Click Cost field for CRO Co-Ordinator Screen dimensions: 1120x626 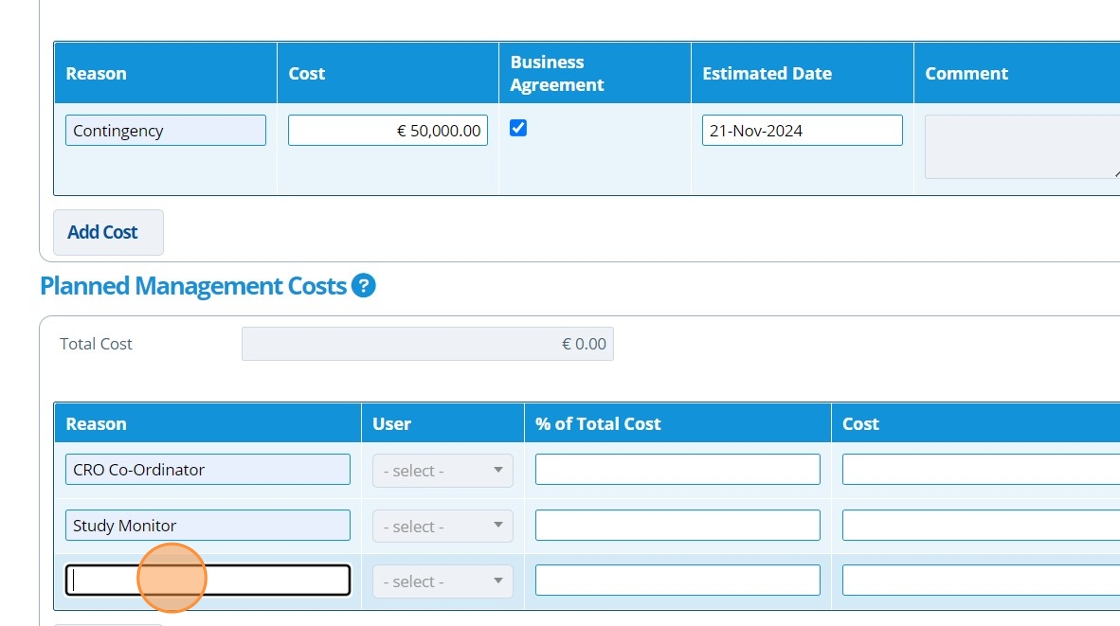(980, 470)
